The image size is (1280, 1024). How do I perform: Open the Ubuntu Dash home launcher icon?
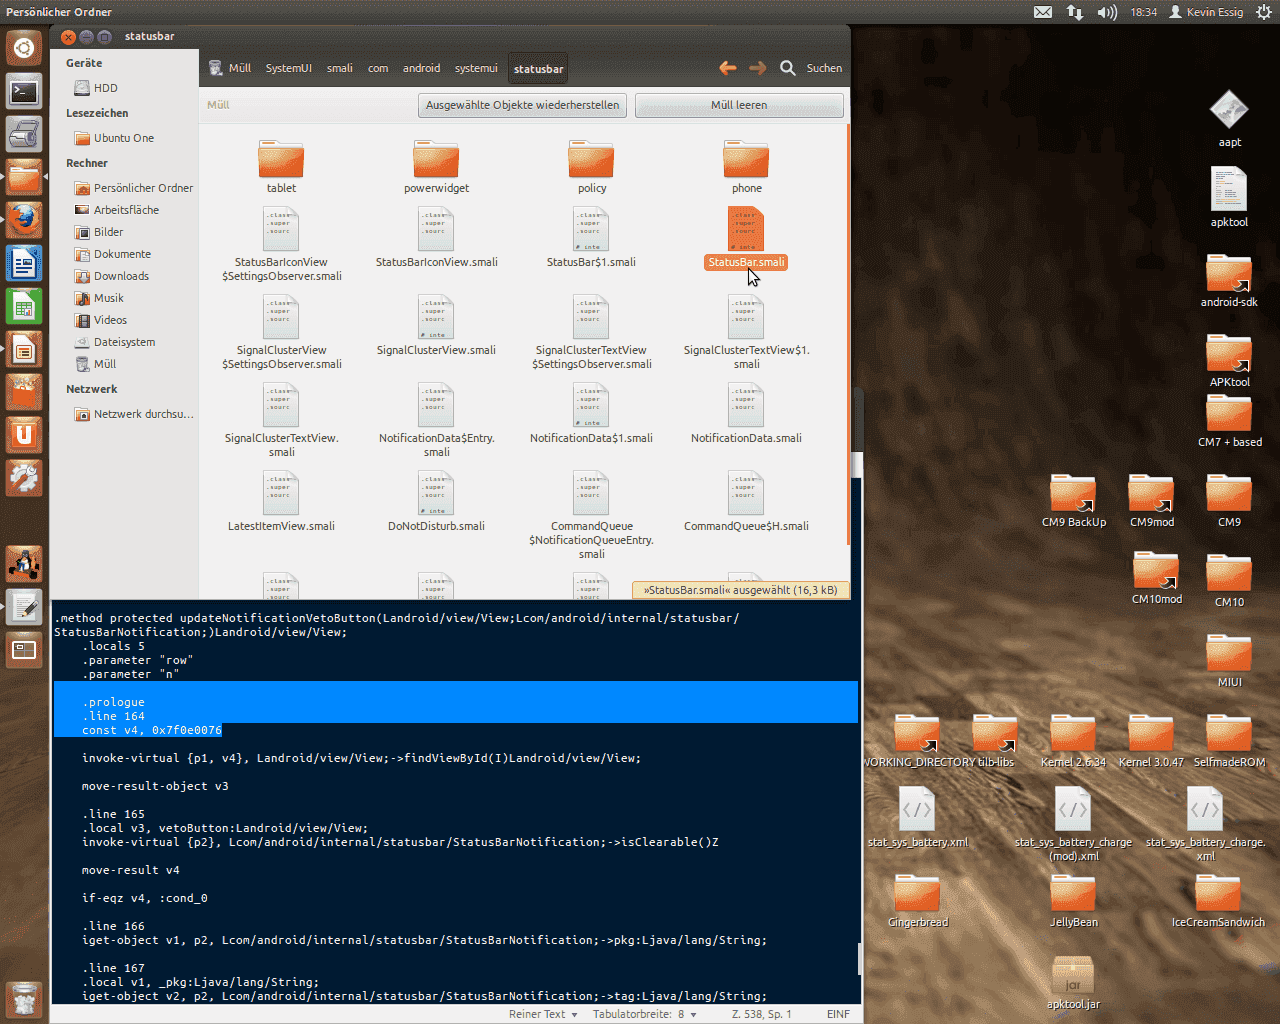[24, 47]
